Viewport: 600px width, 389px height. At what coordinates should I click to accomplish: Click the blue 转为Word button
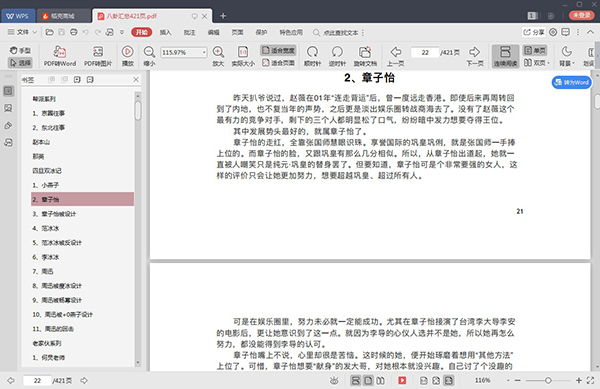(x=572, y=82)
